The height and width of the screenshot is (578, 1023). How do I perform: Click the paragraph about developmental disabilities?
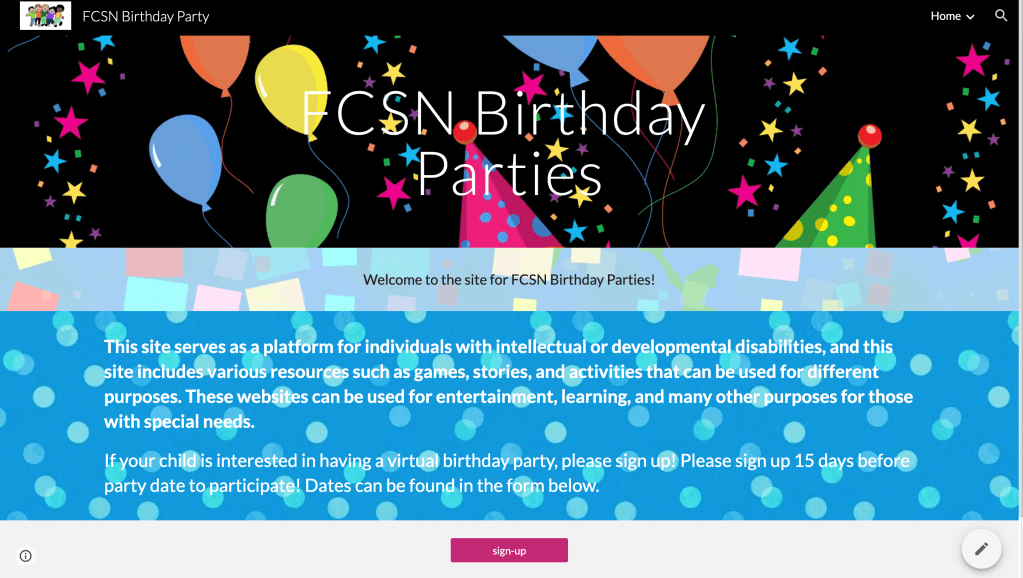point(508,384)
